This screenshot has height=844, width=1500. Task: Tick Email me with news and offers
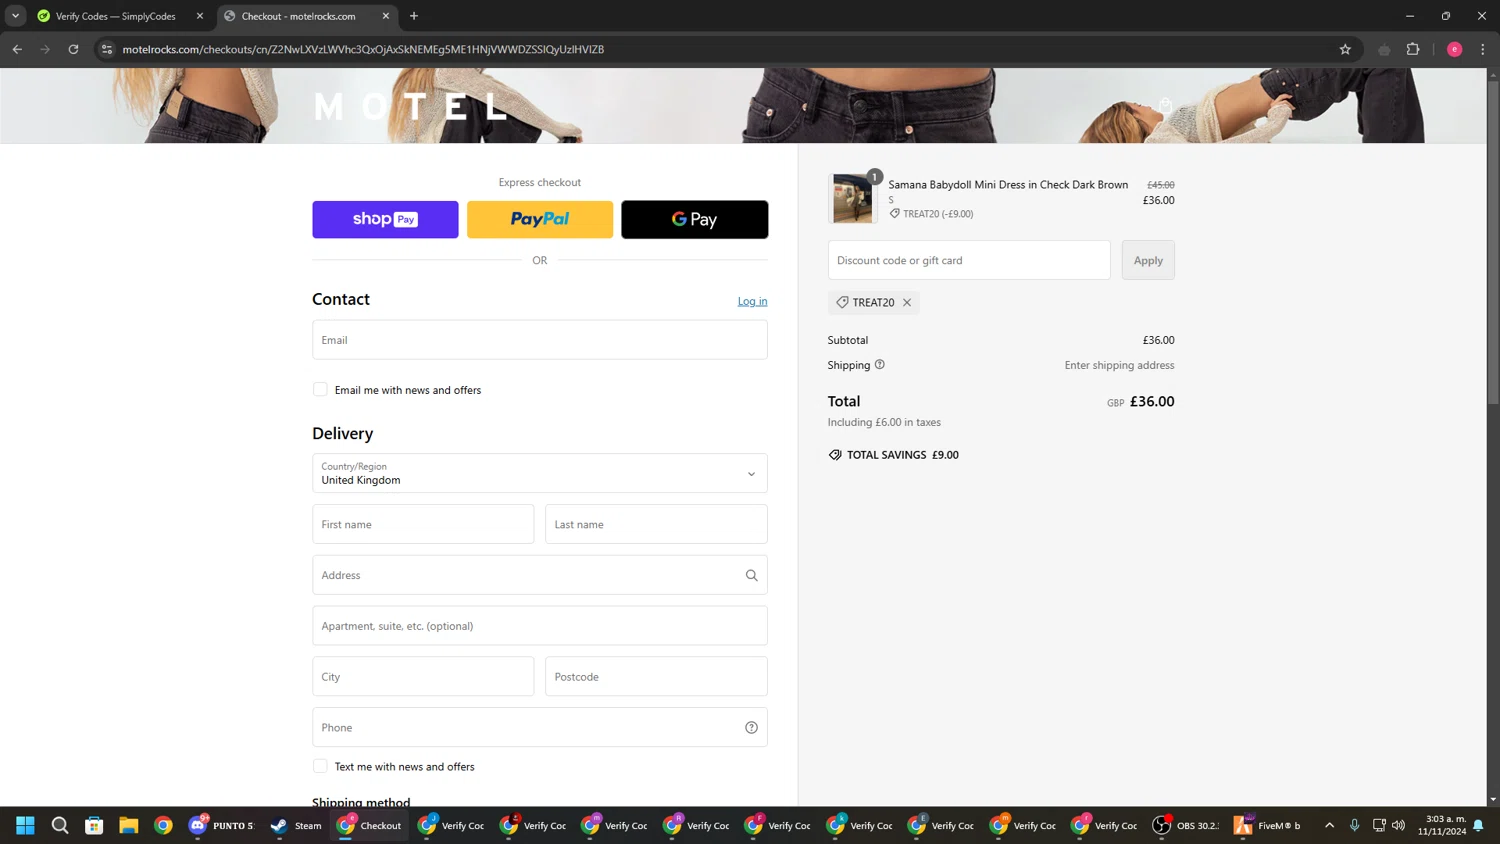tap(320, 390)
